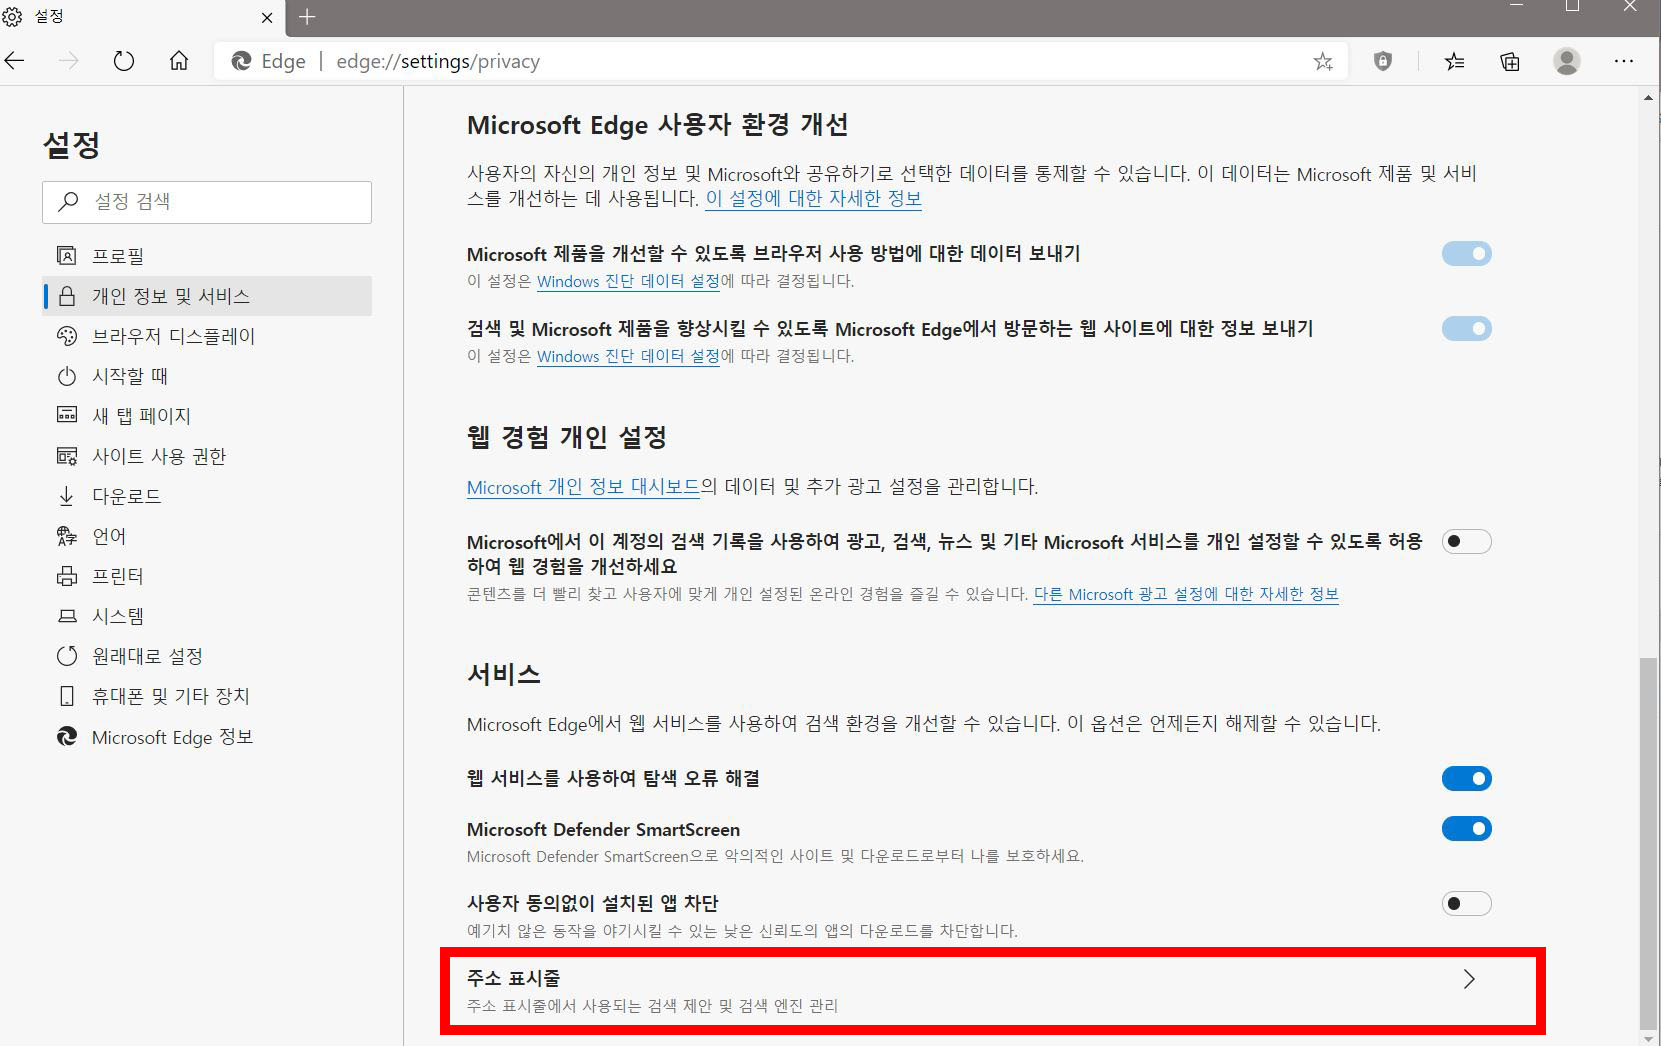Click the 사이트 사용 권한 icon
Screen dimensions: 1661x1046
(x=67, y=456)
